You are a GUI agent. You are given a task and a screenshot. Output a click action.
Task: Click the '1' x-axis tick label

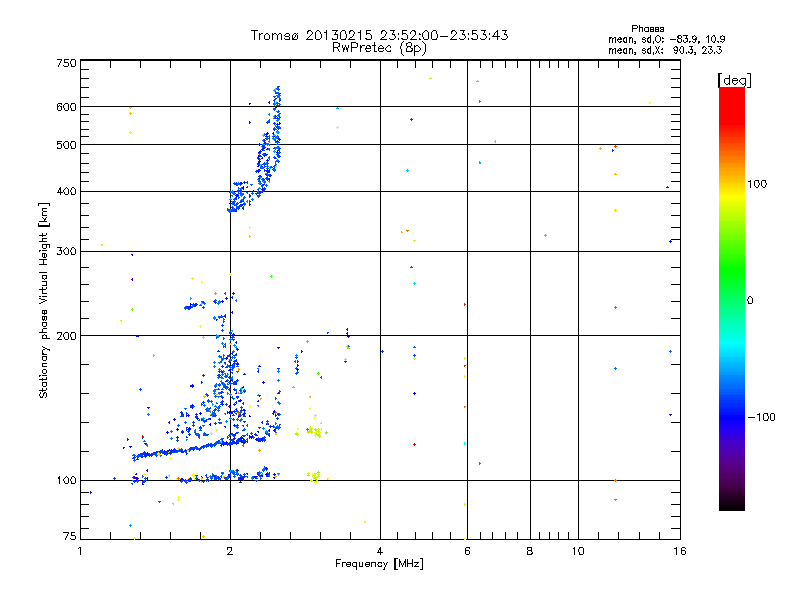point(80,551)
